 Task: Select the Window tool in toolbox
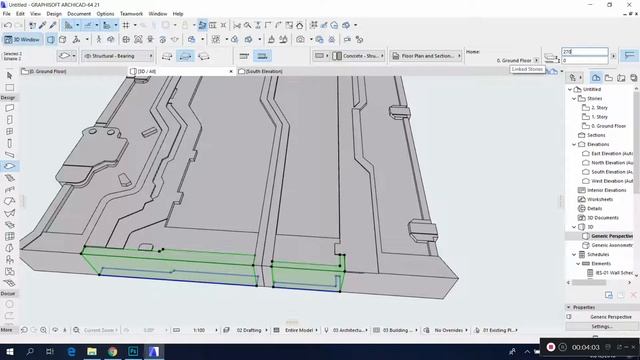[9, 131]
